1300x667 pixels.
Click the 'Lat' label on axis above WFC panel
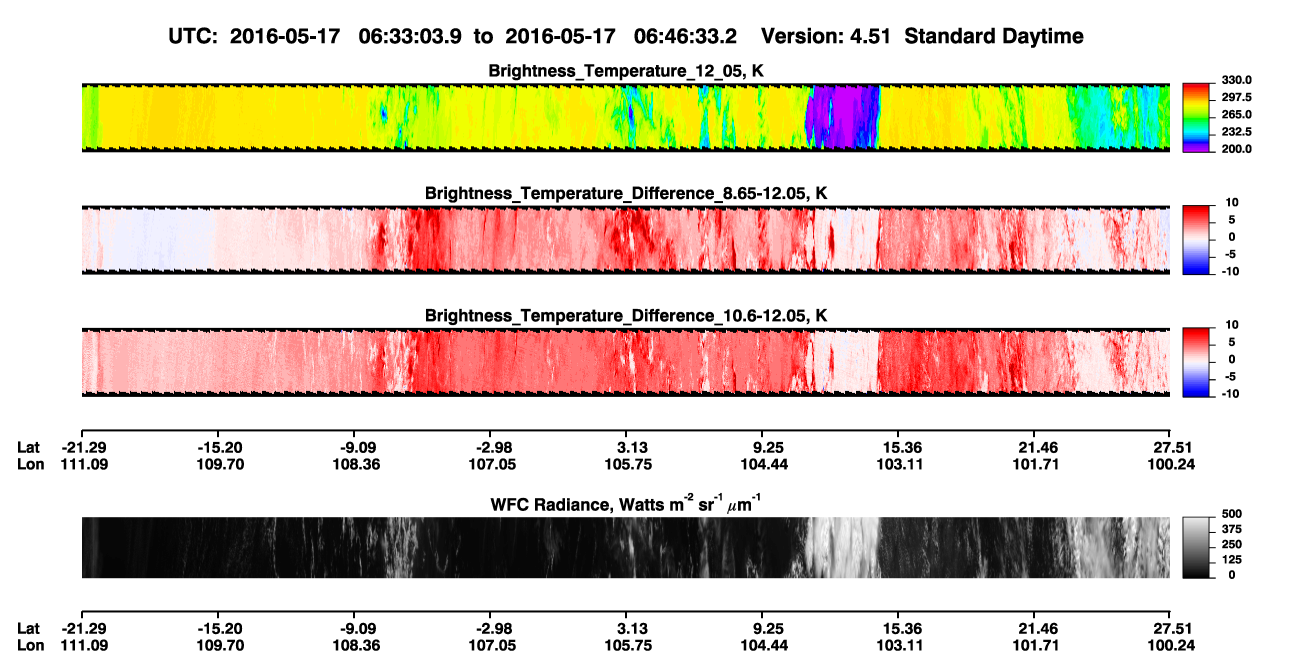tap(29, 447)
